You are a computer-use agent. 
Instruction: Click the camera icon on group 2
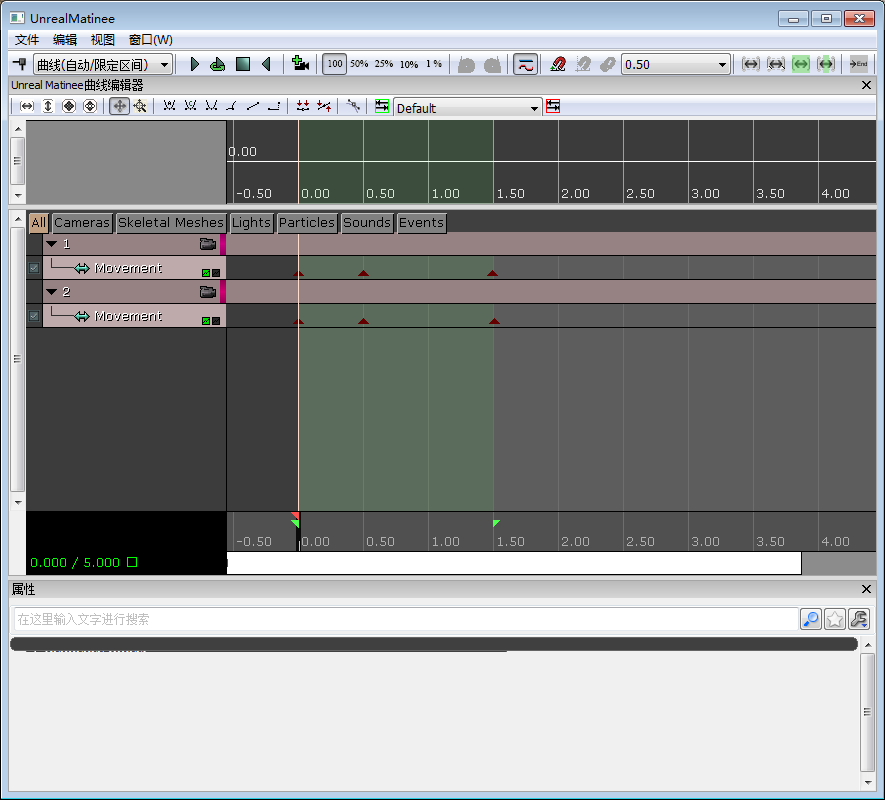208,292
